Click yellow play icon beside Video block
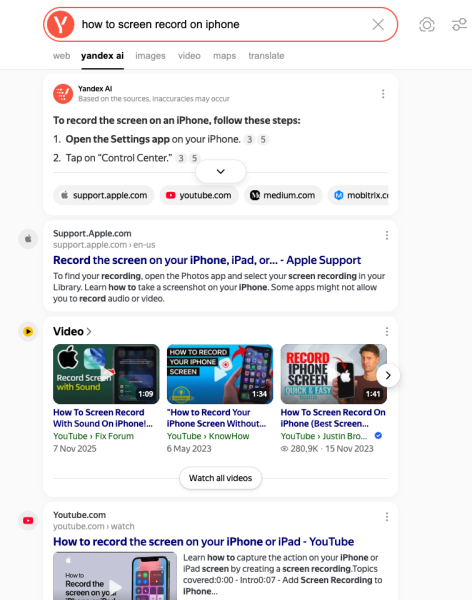This screenshot has height=600, width=472. coord(28,331)
